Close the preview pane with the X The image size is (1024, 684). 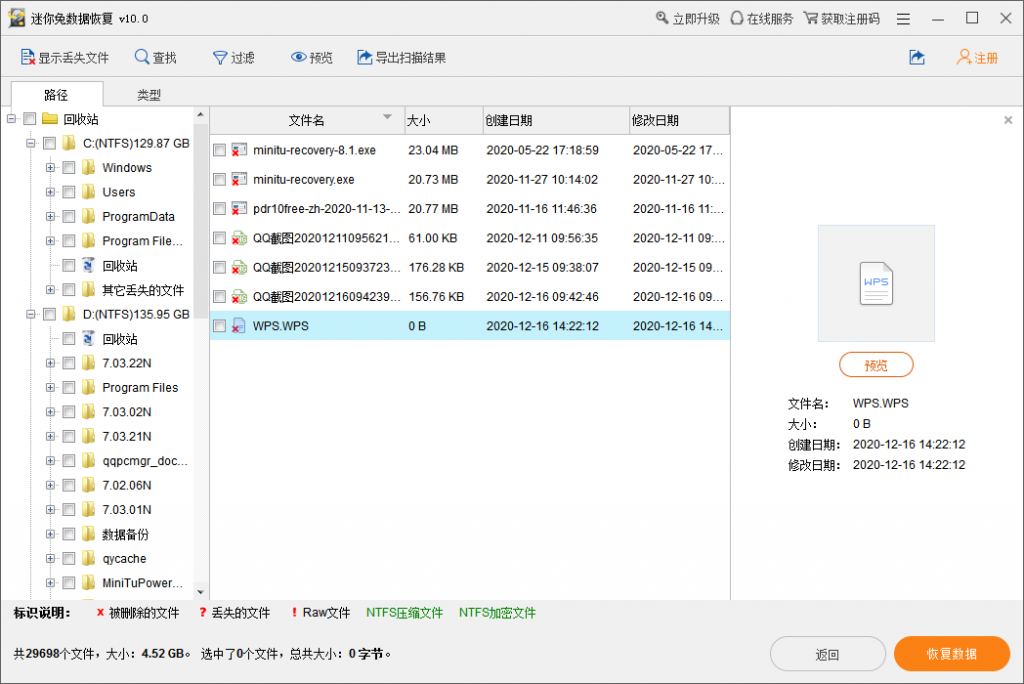pyautogui.click(x=1008, y=120)
